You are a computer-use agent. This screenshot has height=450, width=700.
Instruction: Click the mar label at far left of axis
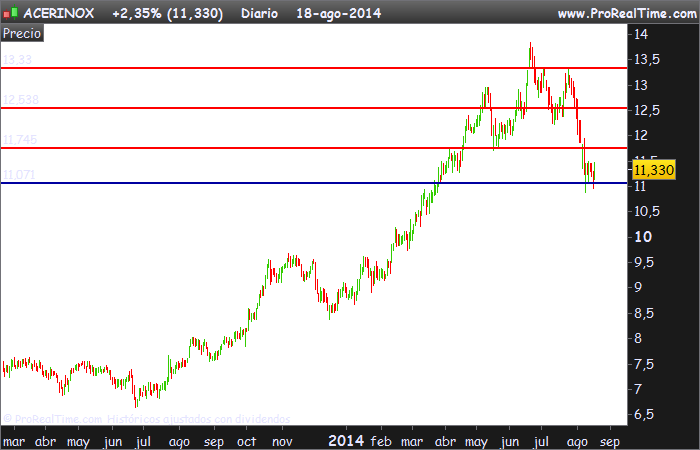(x=14, y=442)
